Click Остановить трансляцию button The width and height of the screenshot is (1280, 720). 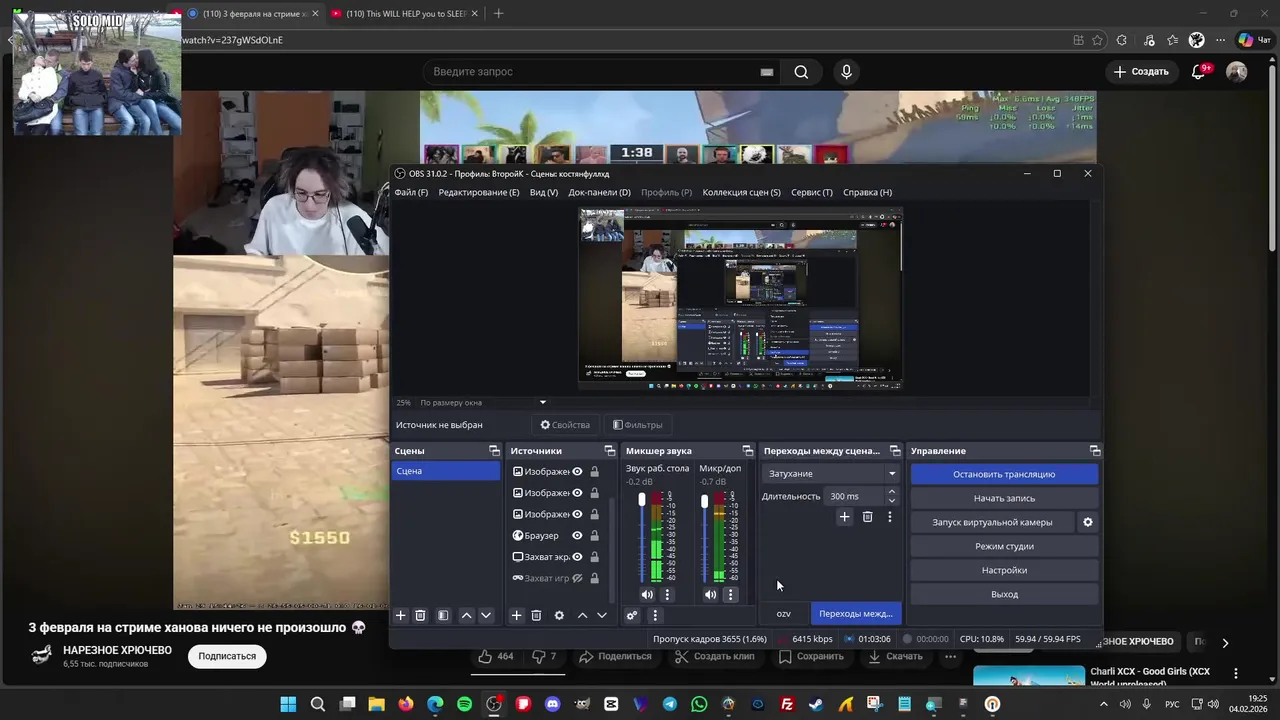click(x=1004, y=474)
